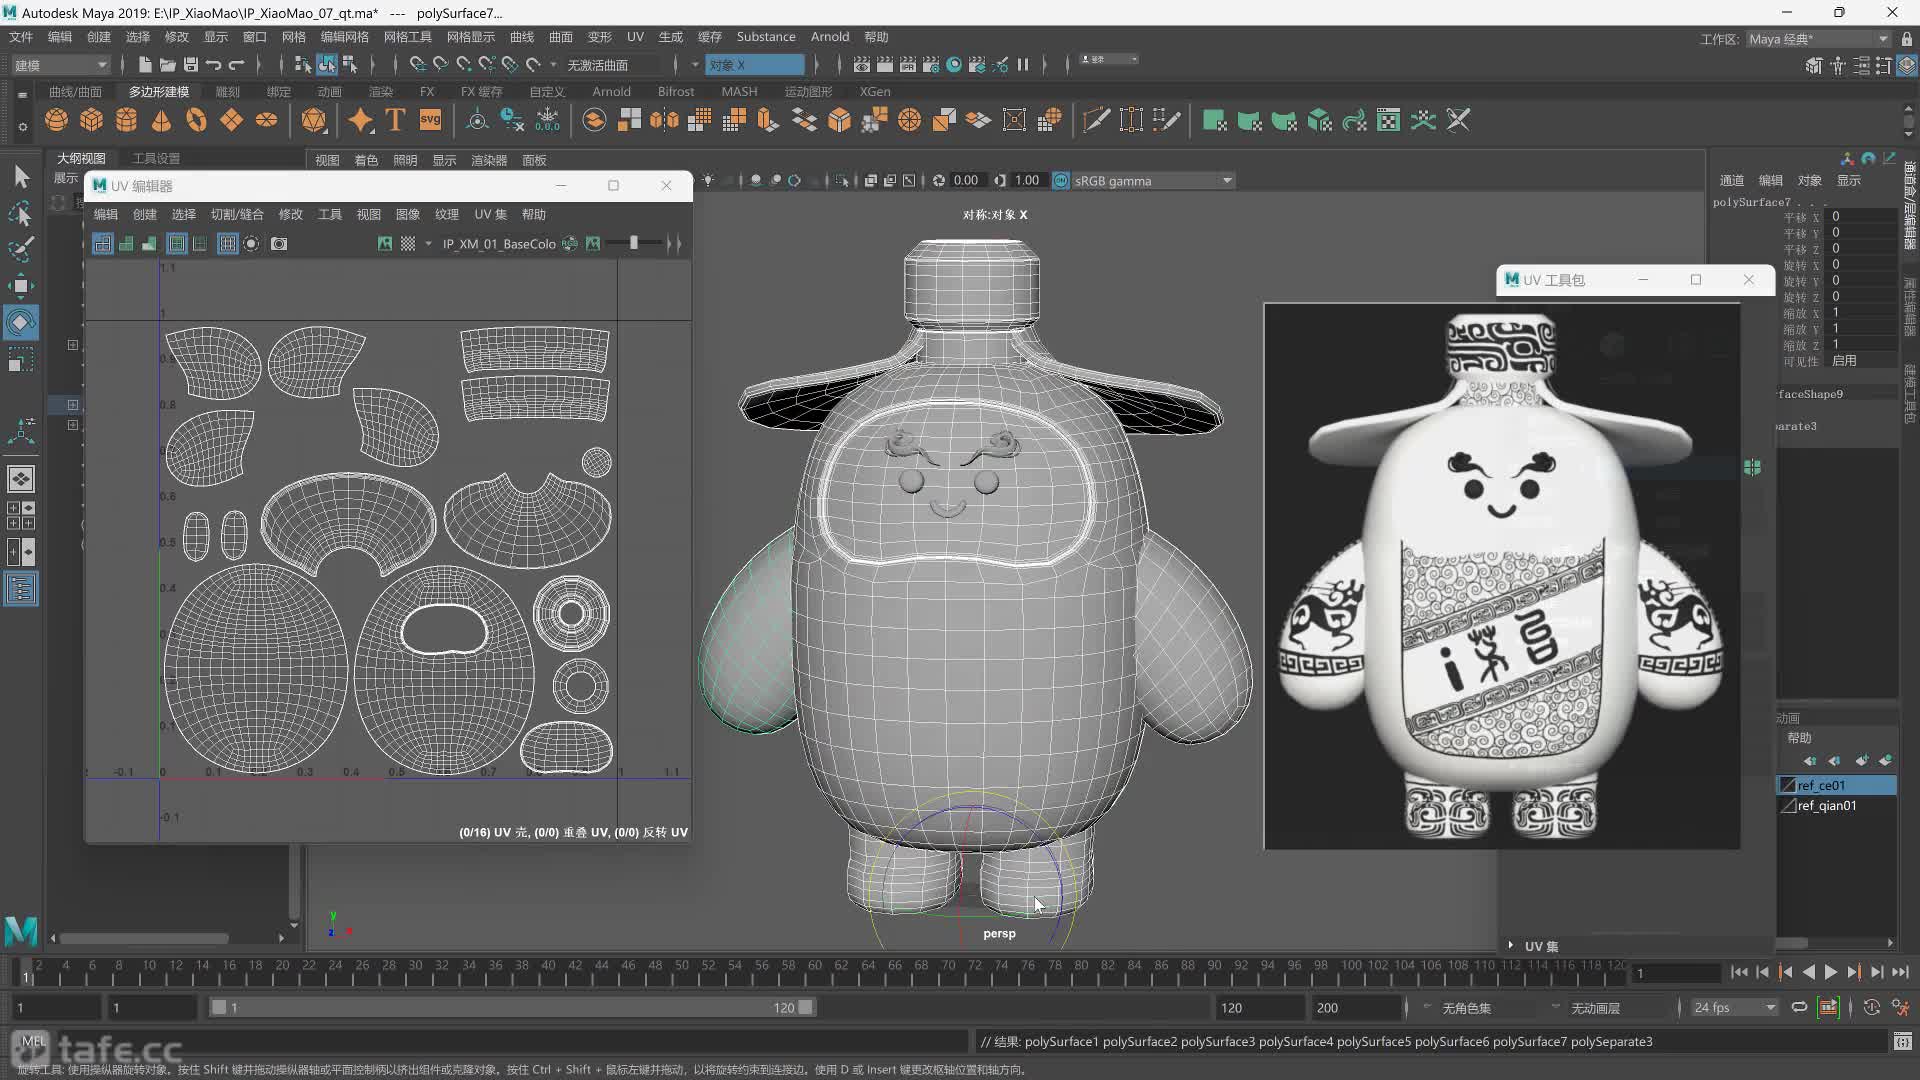Click the MEL script language button
Screen dimensions: 1920x1080
[x=34, y=1041]
